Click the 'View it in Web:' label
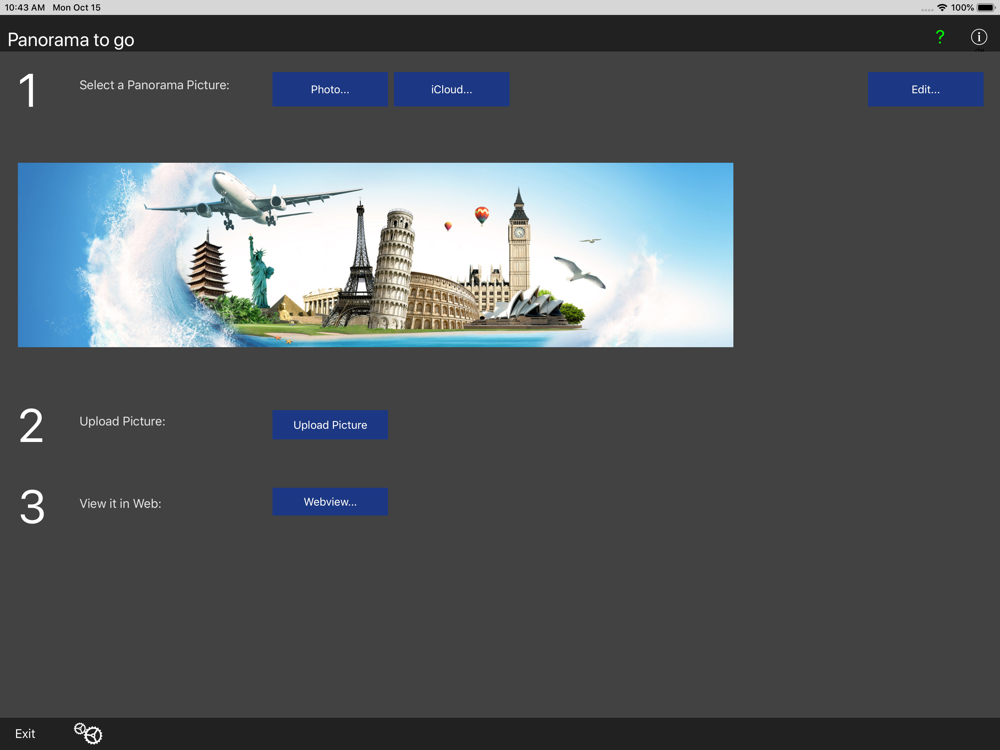The width and height of the screenshot is (1000, 750). click(x=121, y=503)
